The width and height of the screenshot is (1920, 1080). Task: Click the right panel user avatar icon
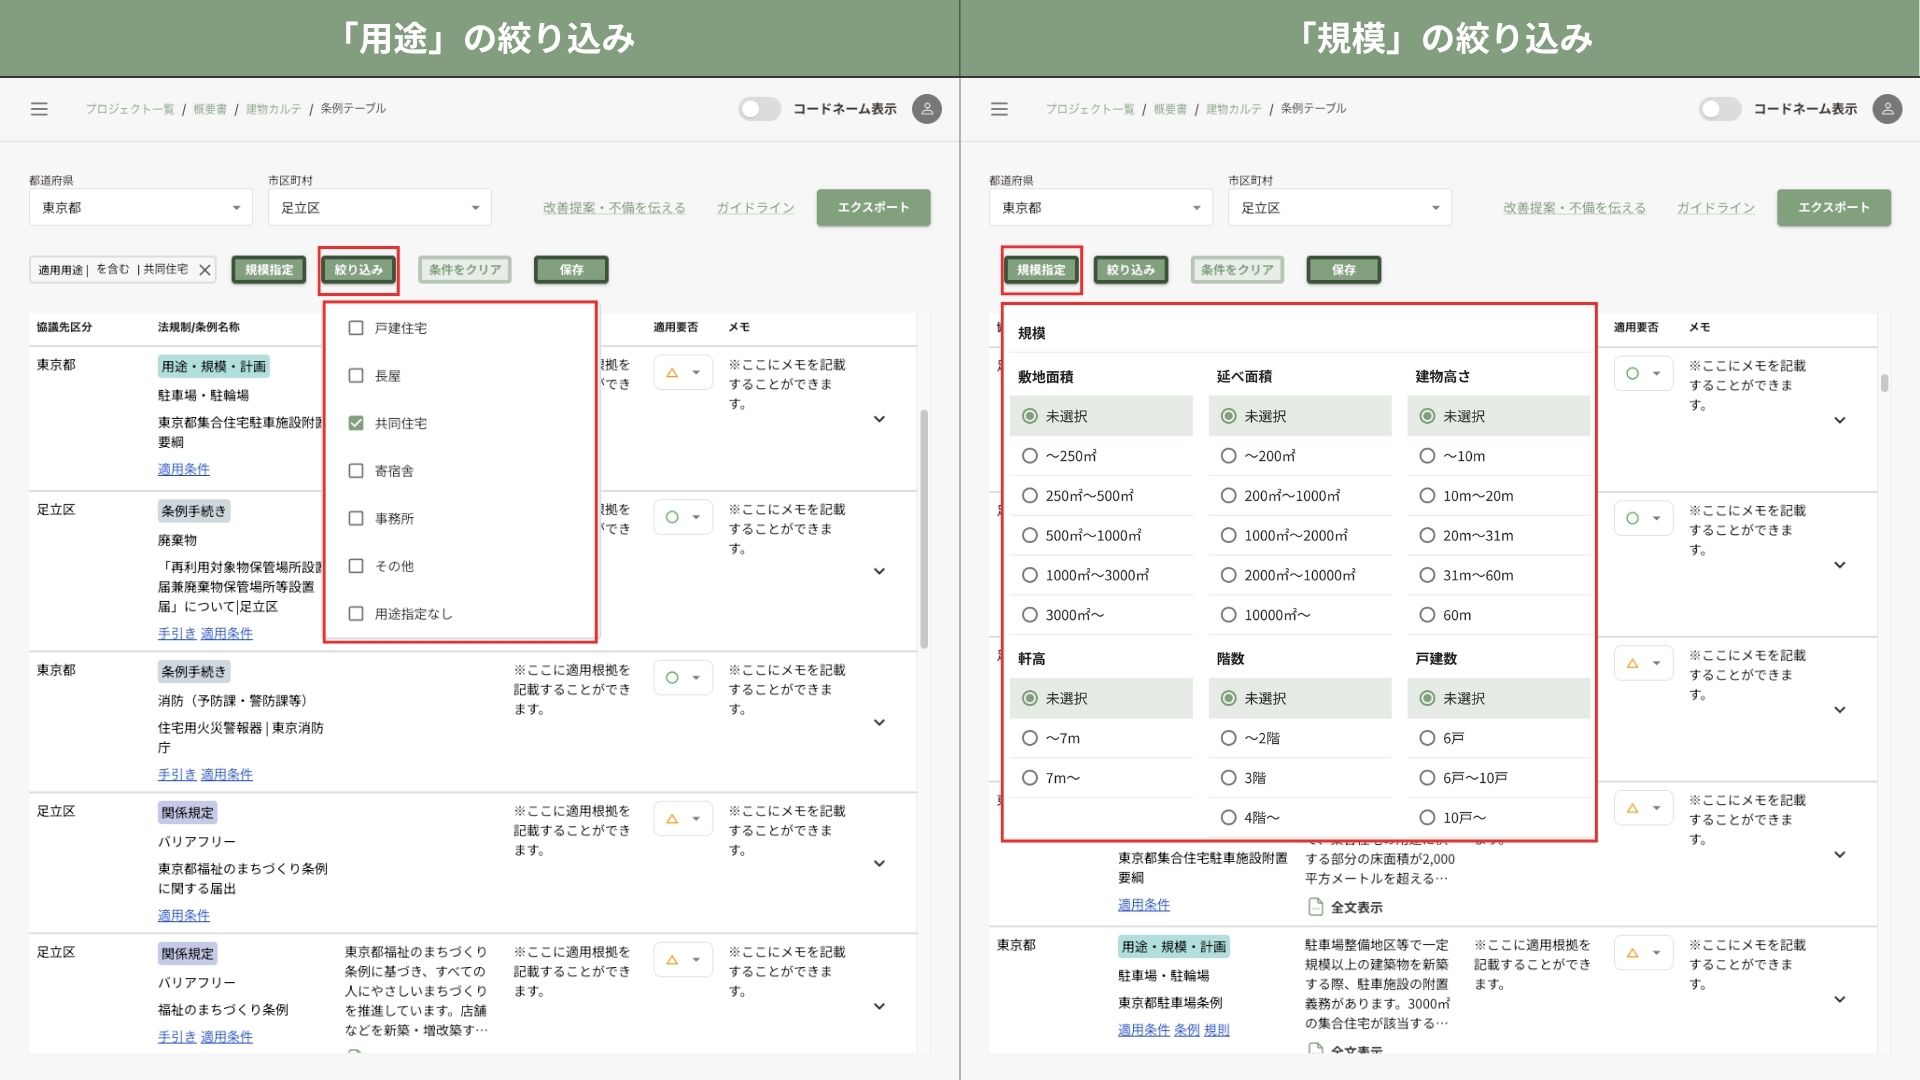tap(1886, 109)
